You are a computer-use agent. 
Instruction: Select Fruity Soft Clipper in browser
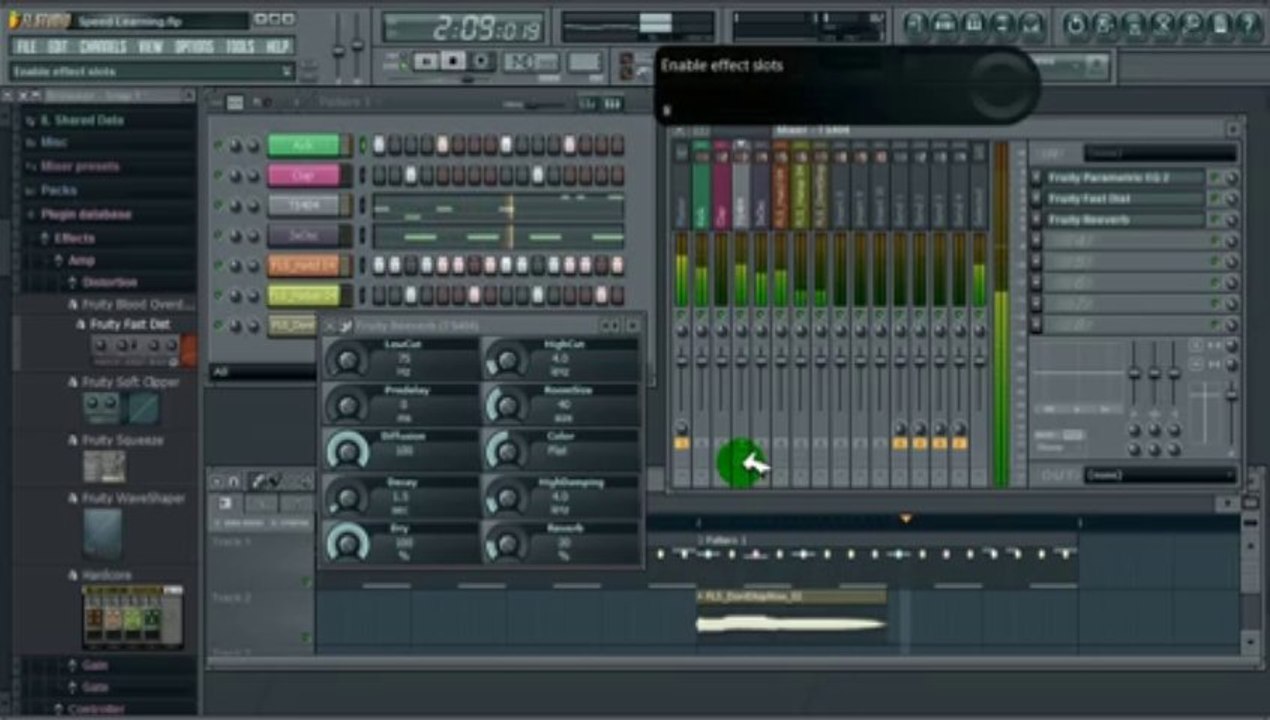pos(130,382)
